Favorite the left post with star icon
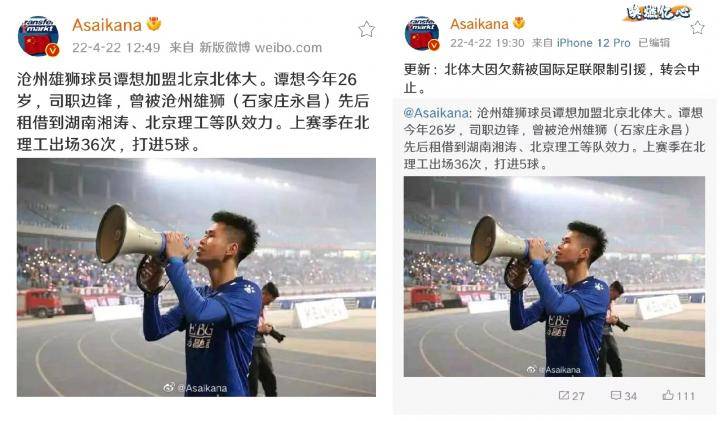Screen dimensions: 720x421 366,29
